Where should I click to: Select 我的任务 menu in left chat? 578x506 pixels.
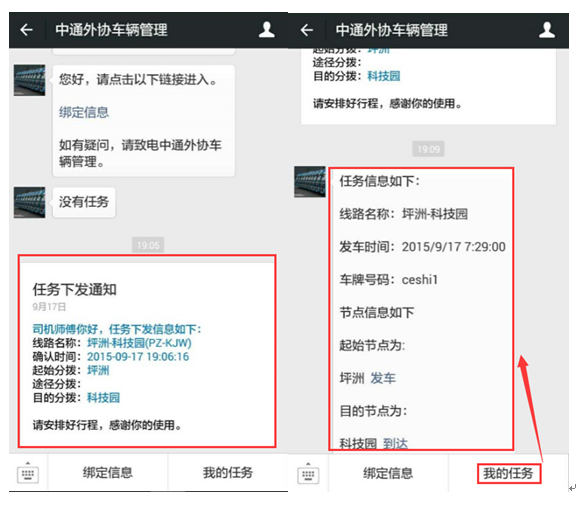228,472
